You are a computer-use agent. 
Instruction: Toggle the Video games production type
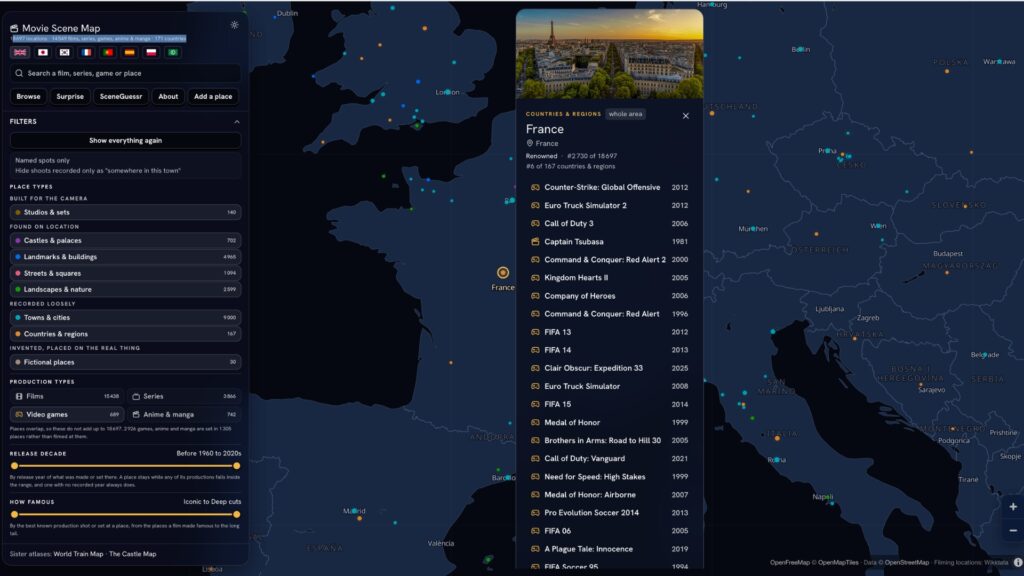[x=67, y=415]
